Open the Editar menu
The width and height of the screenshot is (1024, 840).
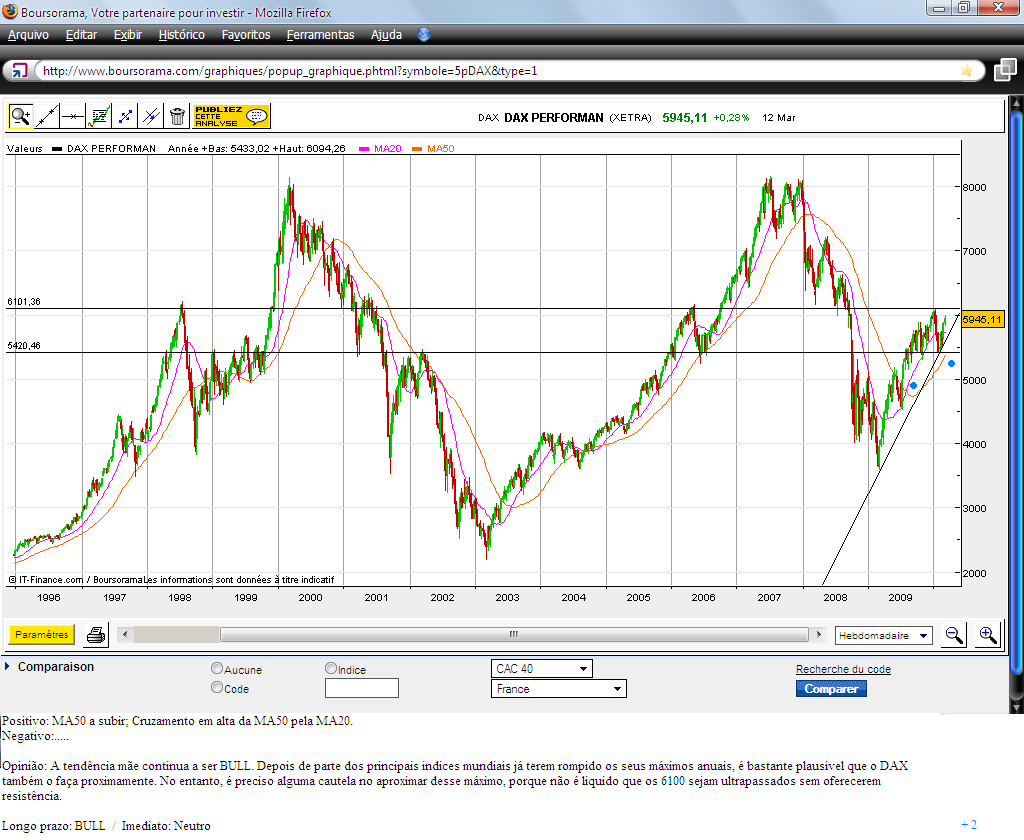pyautogui.click(x=81, y=35)
